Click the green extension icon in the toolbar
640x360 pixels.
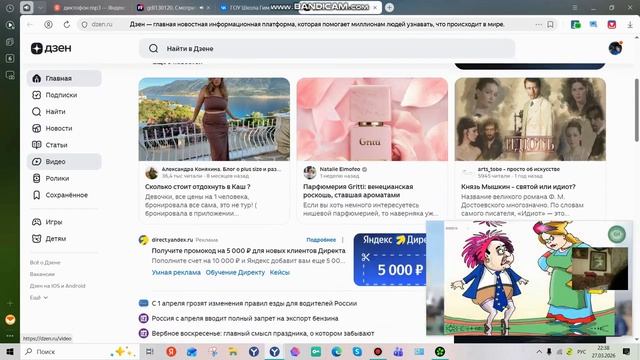[x=576, y=24]
